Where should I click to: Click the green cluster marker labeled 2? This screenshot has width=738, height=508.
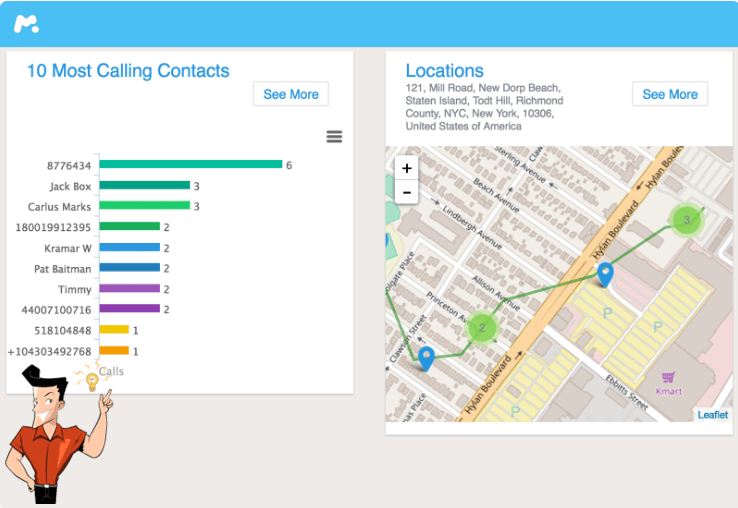[482, 327]
